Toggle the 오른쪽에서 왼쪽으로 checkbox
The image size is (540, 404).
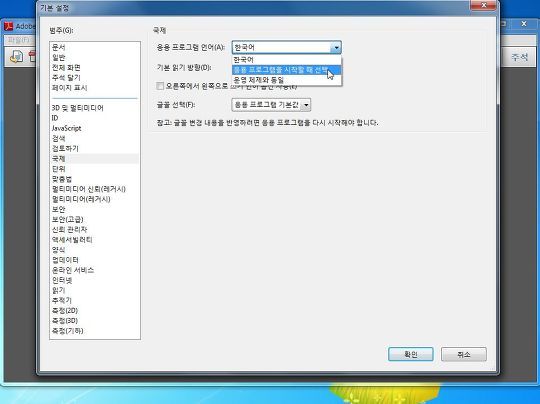160,86
